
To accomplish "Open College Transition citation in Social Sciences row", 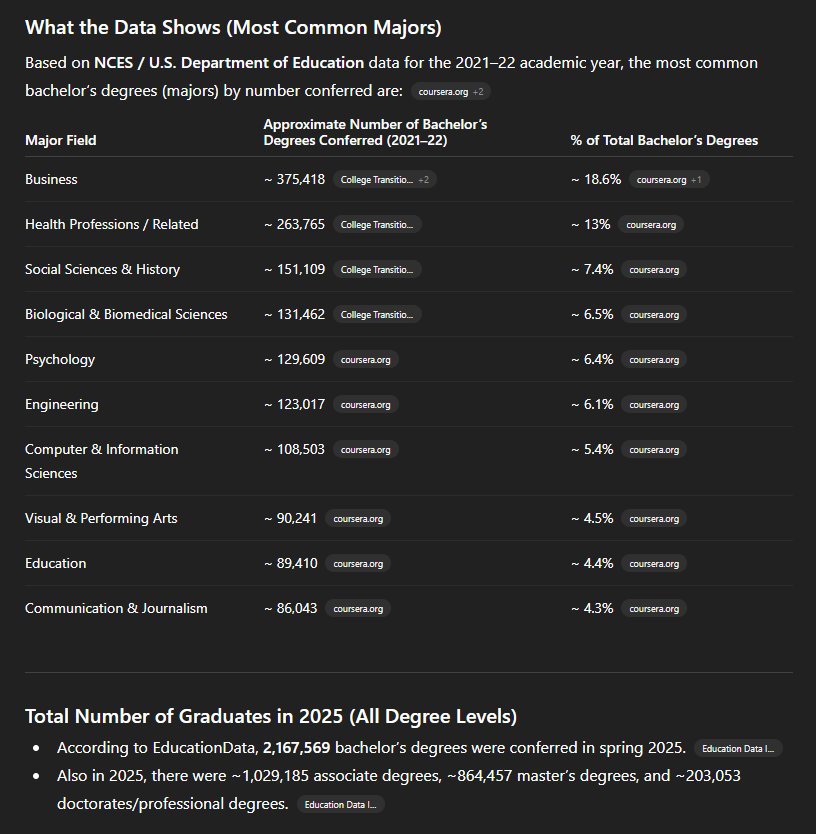I will coord(377,270).
